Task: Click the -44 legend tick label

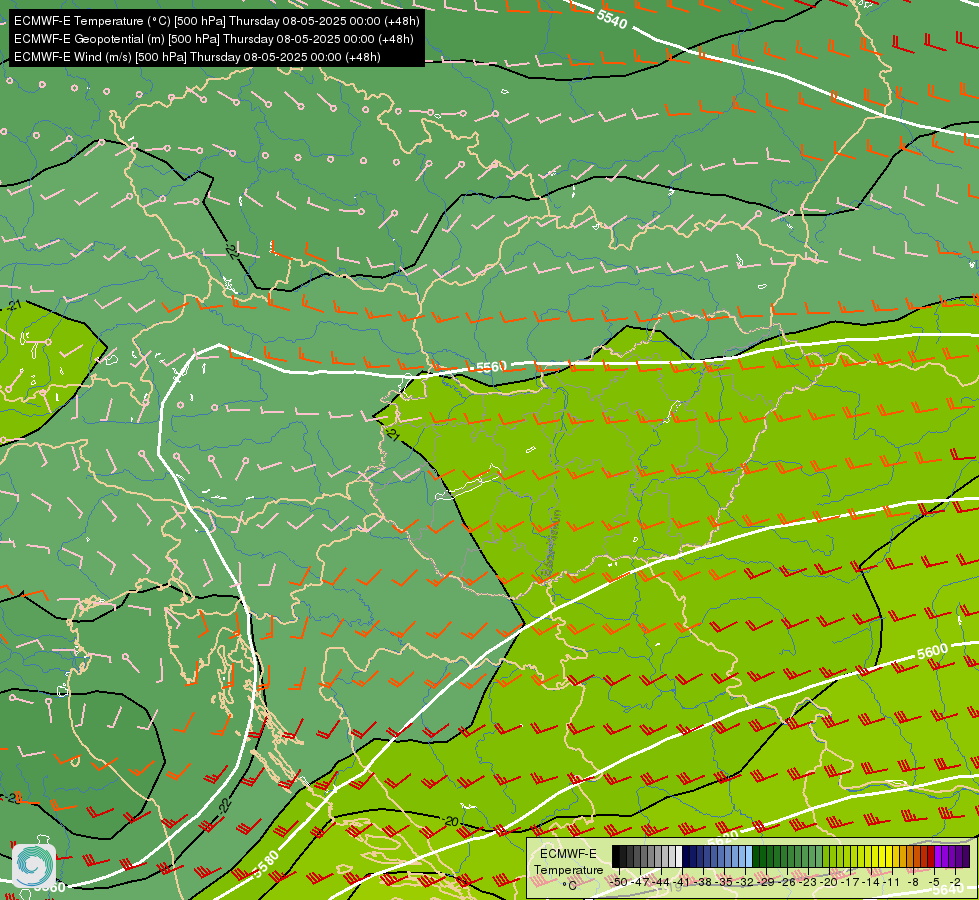Action: click(661, 882)
